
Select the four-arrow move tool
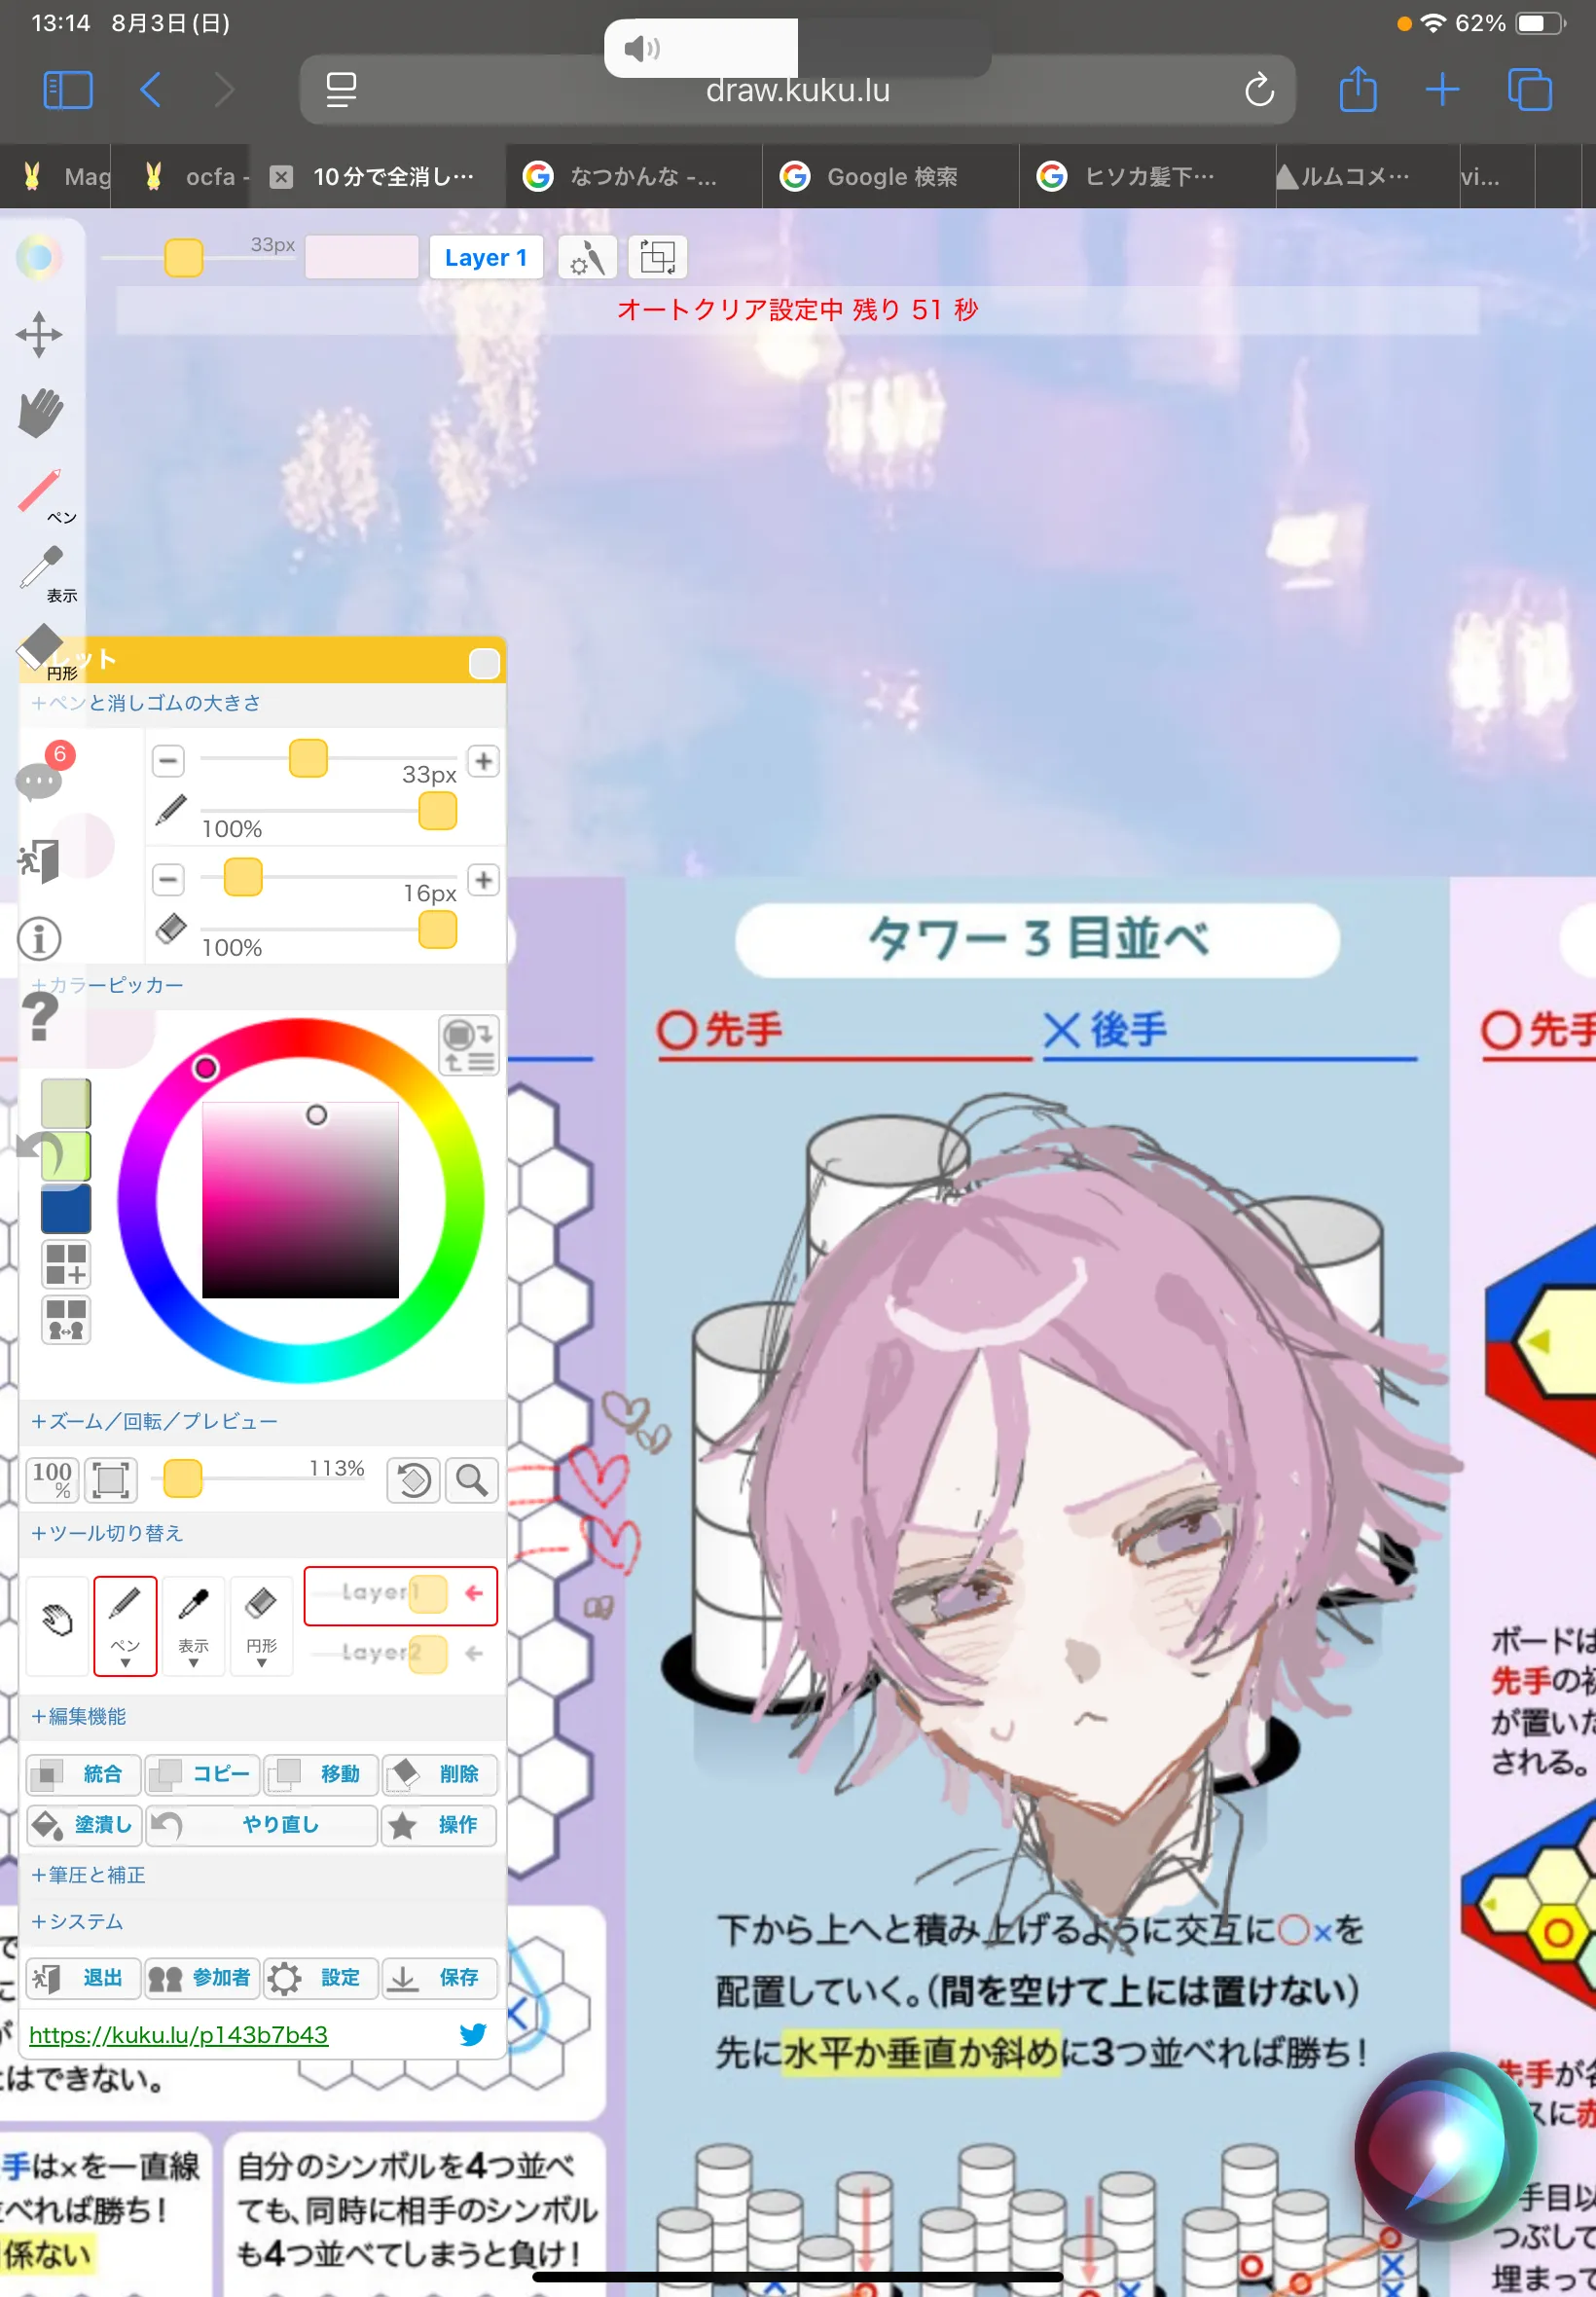pyautogui.click(x=39, y=334)
